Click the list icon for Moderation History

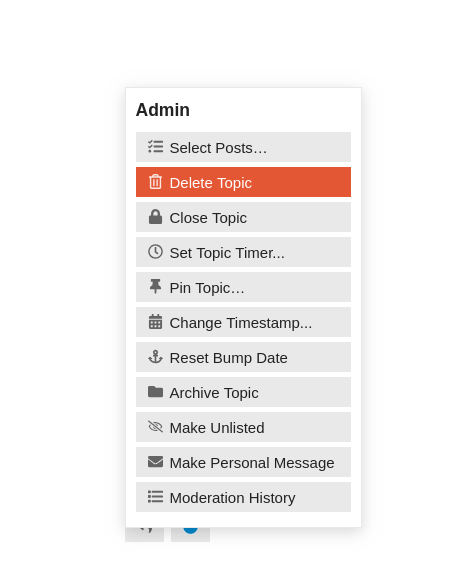click(155, 497)
